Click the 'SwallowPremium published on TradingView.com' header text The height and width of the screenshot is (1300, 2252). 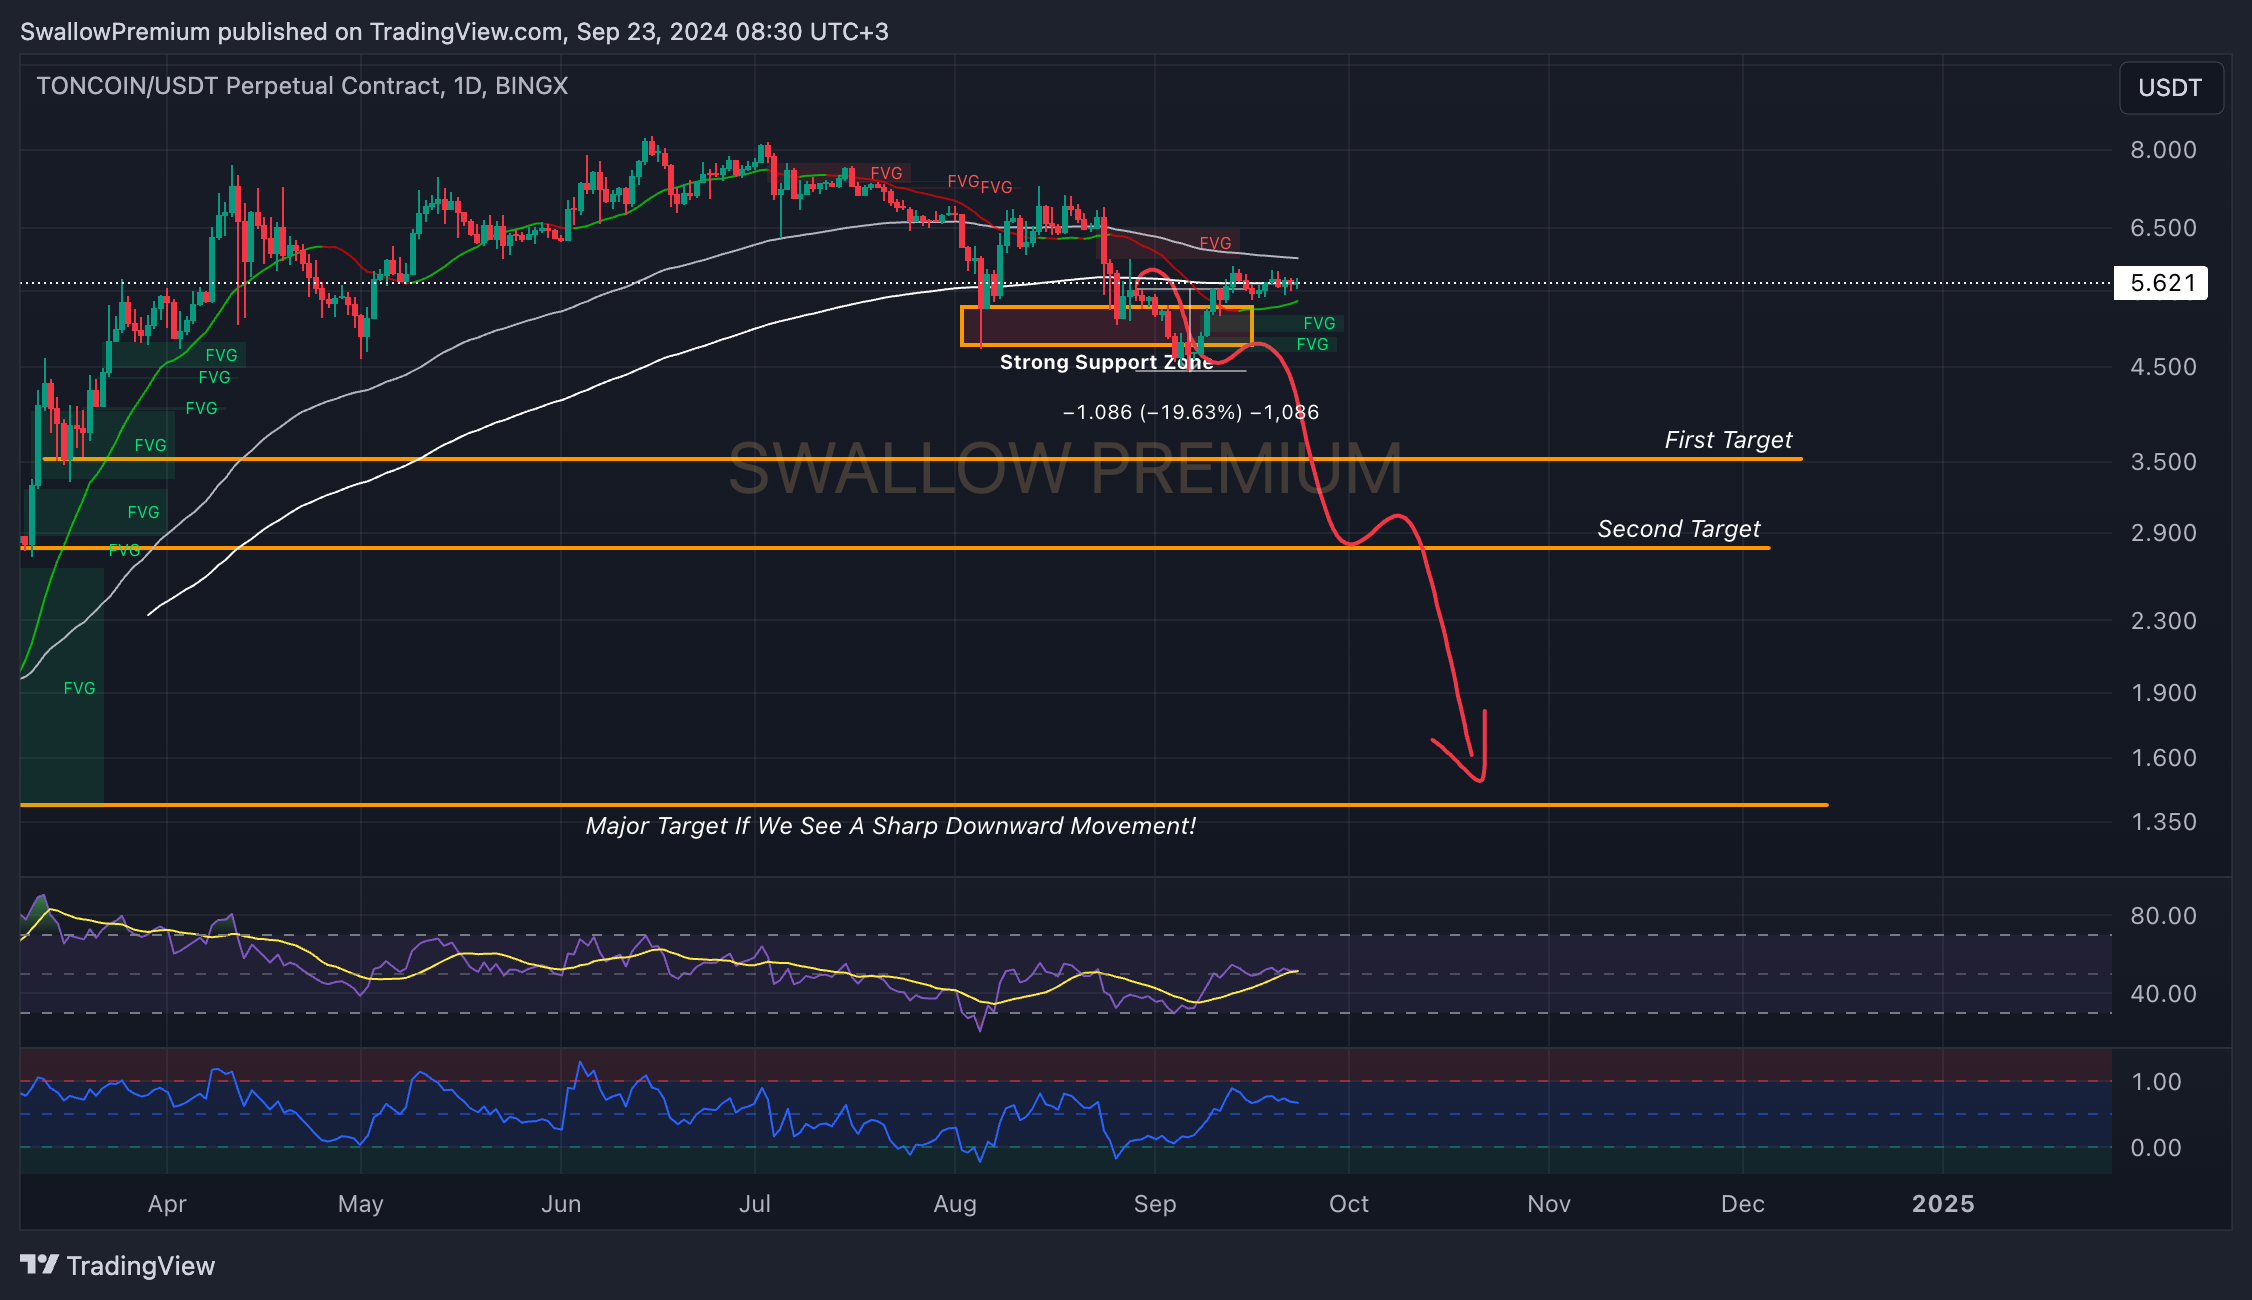(454, 32)
